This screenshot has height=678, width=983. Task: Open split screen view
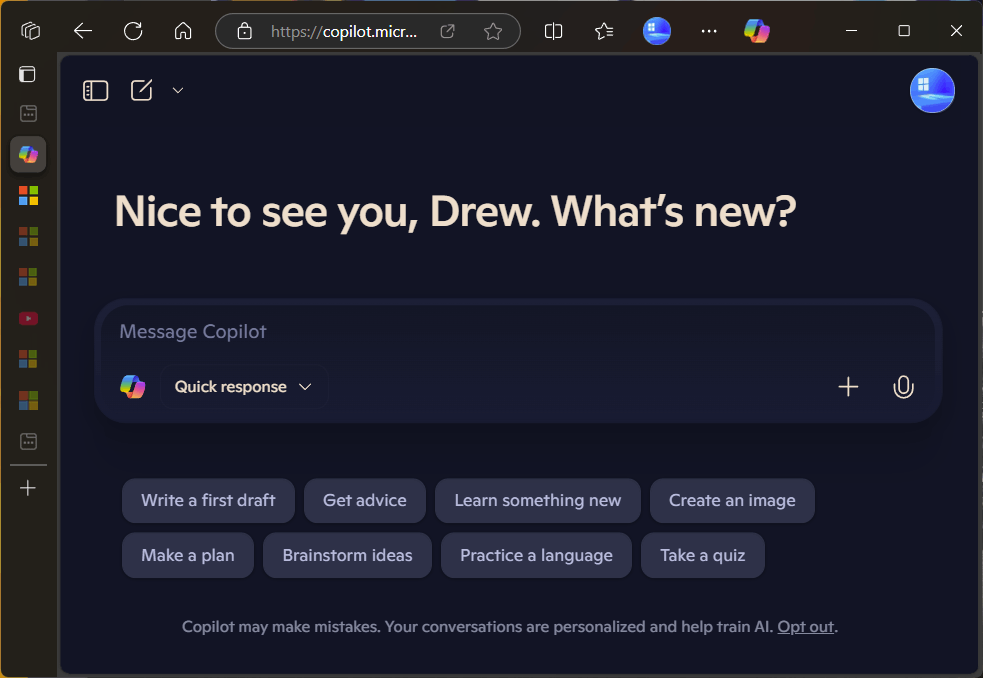point(554,31)
